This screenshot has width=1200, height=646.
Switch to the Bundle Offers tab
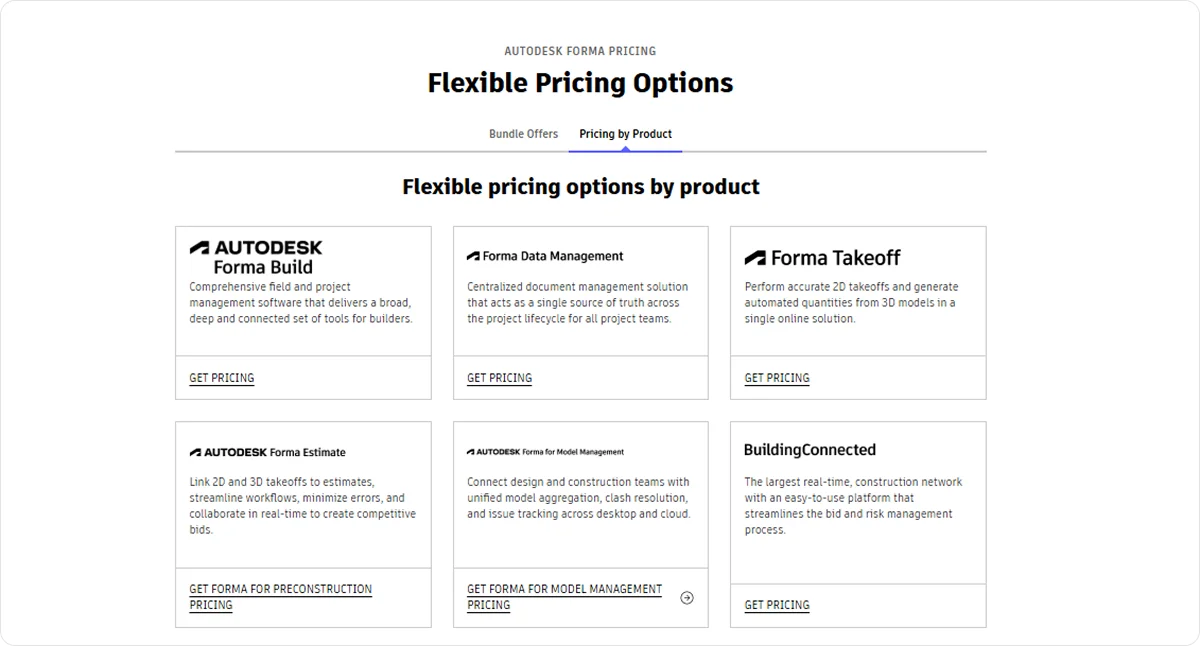524,133
